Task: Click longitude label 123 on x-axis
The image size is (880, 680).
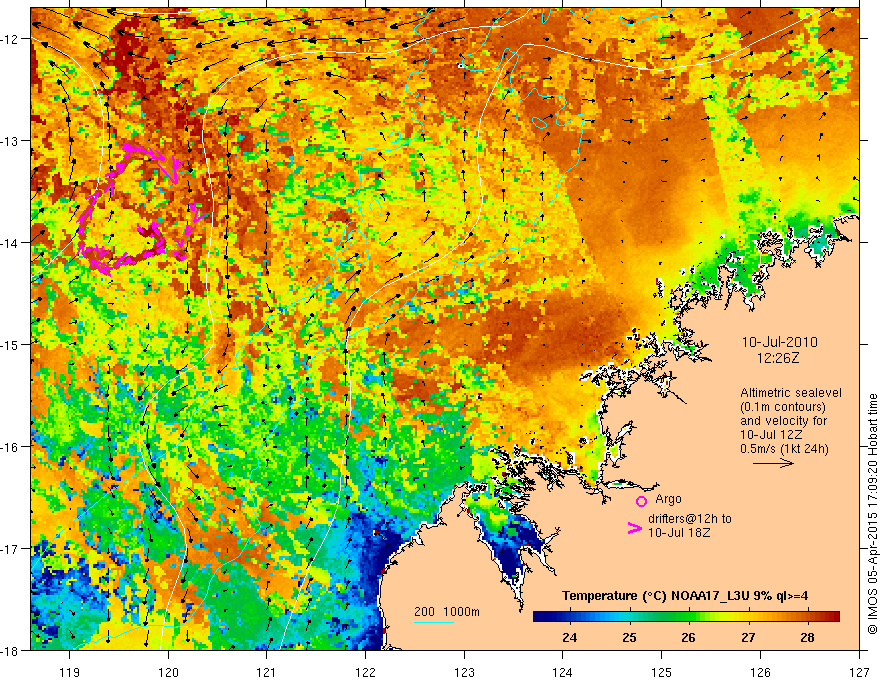Action: [x=464, y=672]
